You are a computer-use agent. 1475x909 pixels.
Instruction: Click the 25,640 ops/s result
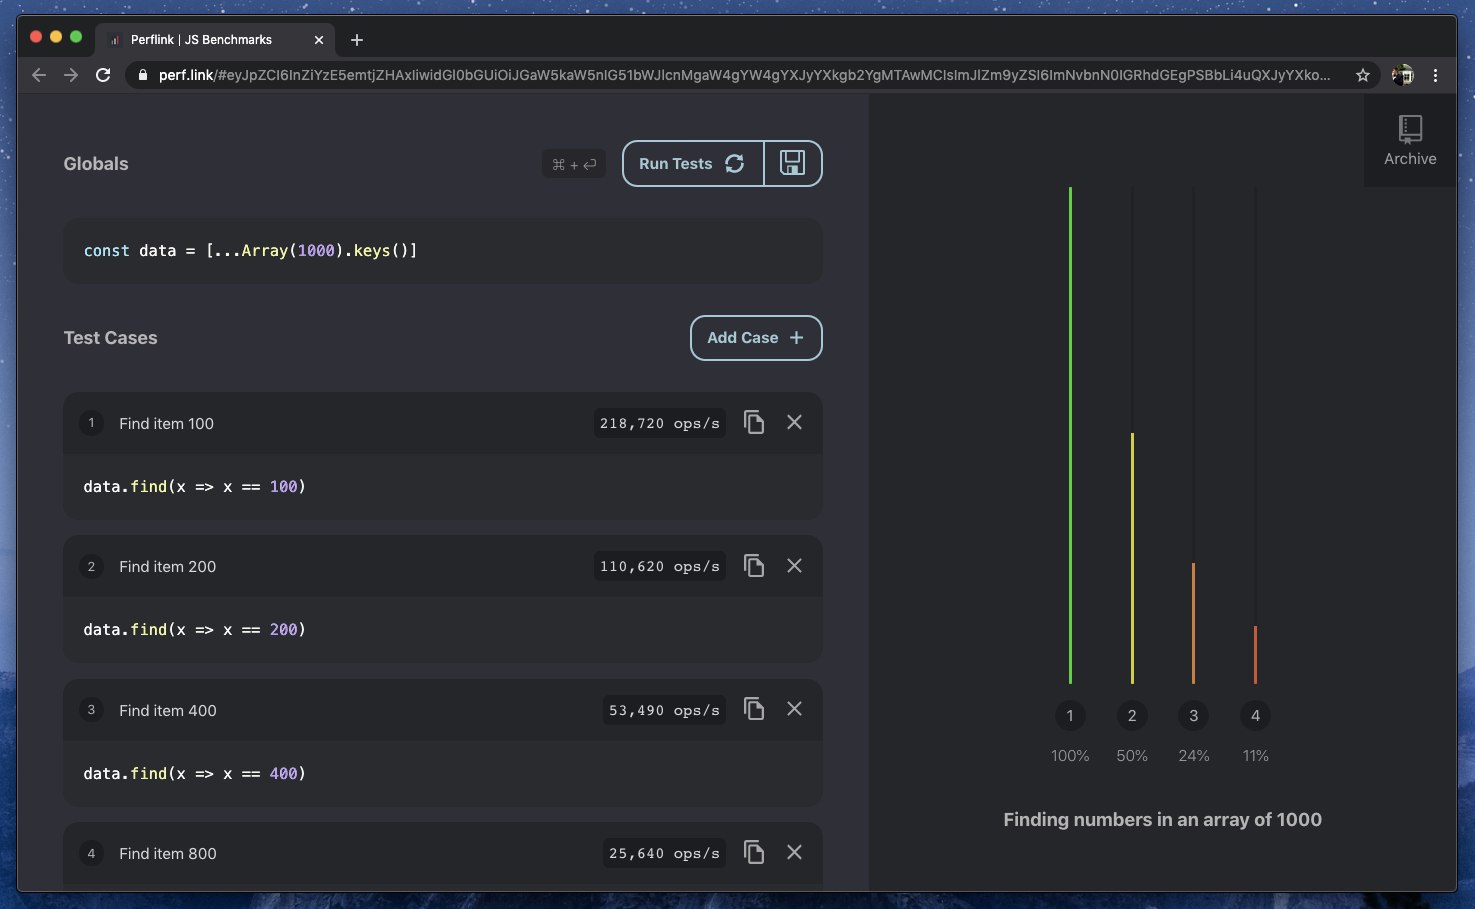[664, 854]
